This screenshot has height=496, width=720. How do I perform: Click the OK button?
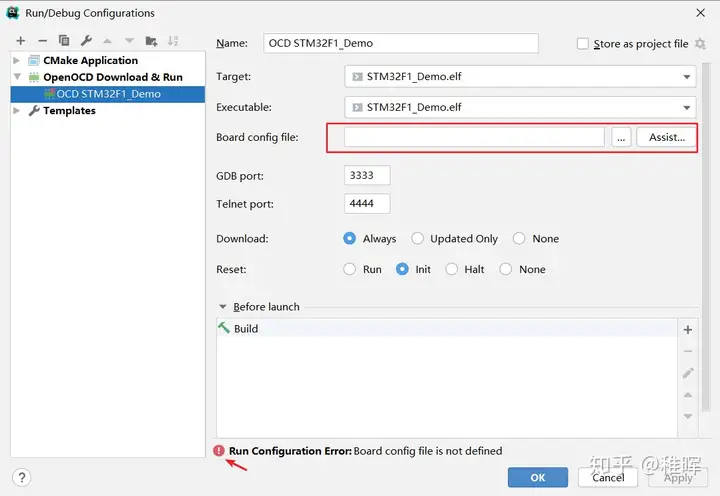click(x=538, y=478)
